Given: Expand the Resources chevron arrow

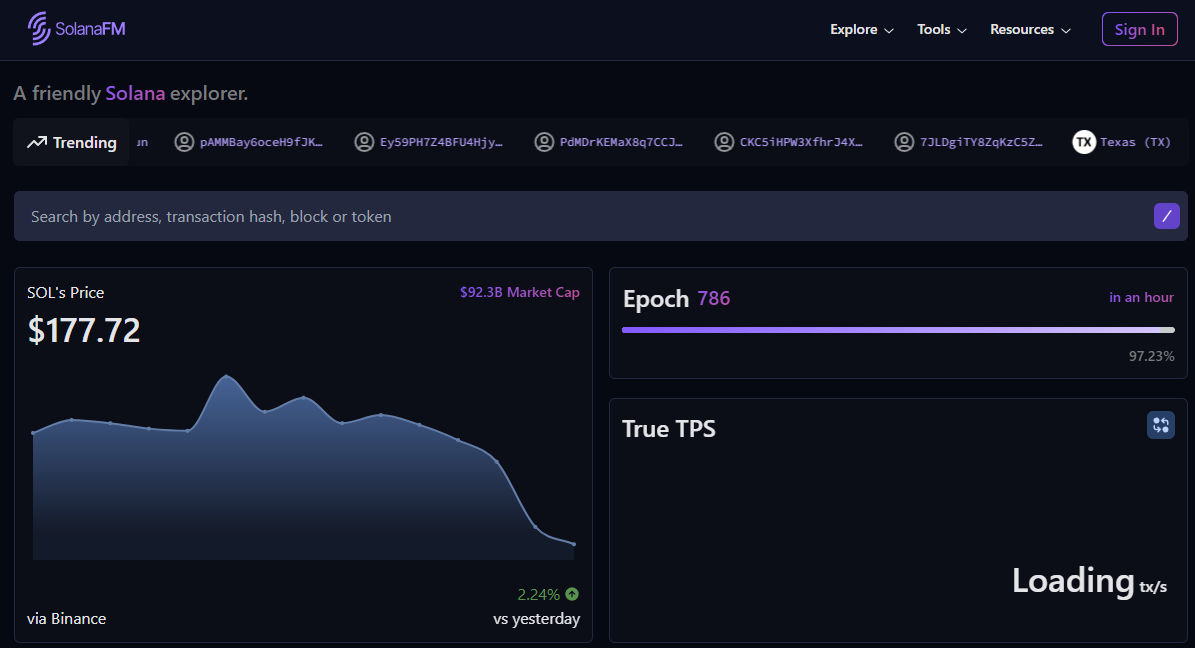Looking at the screenshot, I should click(x=1066, y=30).
